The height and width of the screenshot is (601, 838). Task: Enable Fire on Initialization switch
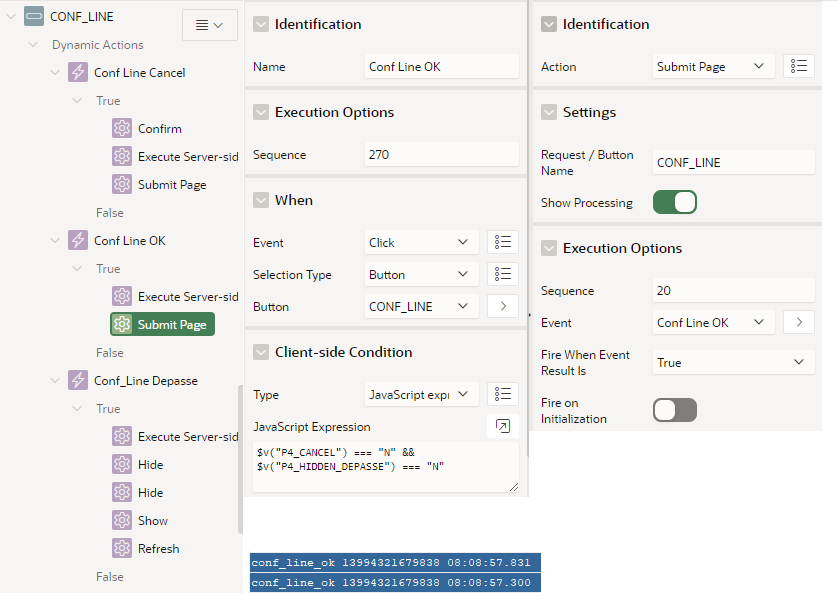[x=674, y=410]
